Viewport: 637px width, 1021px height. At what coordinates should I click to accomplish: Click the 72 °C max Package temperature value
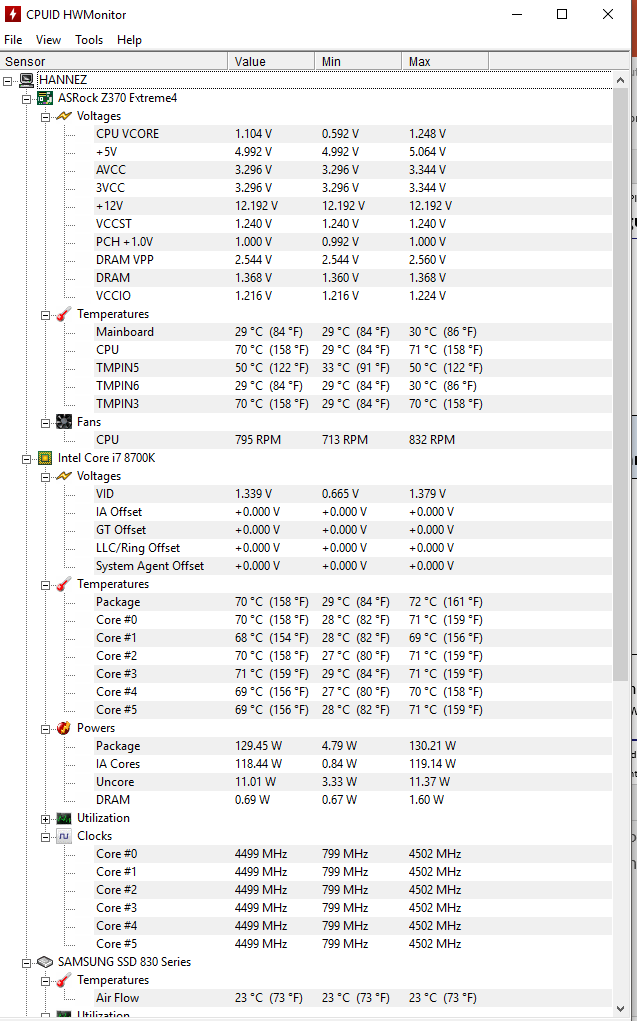tap(446, 602)
